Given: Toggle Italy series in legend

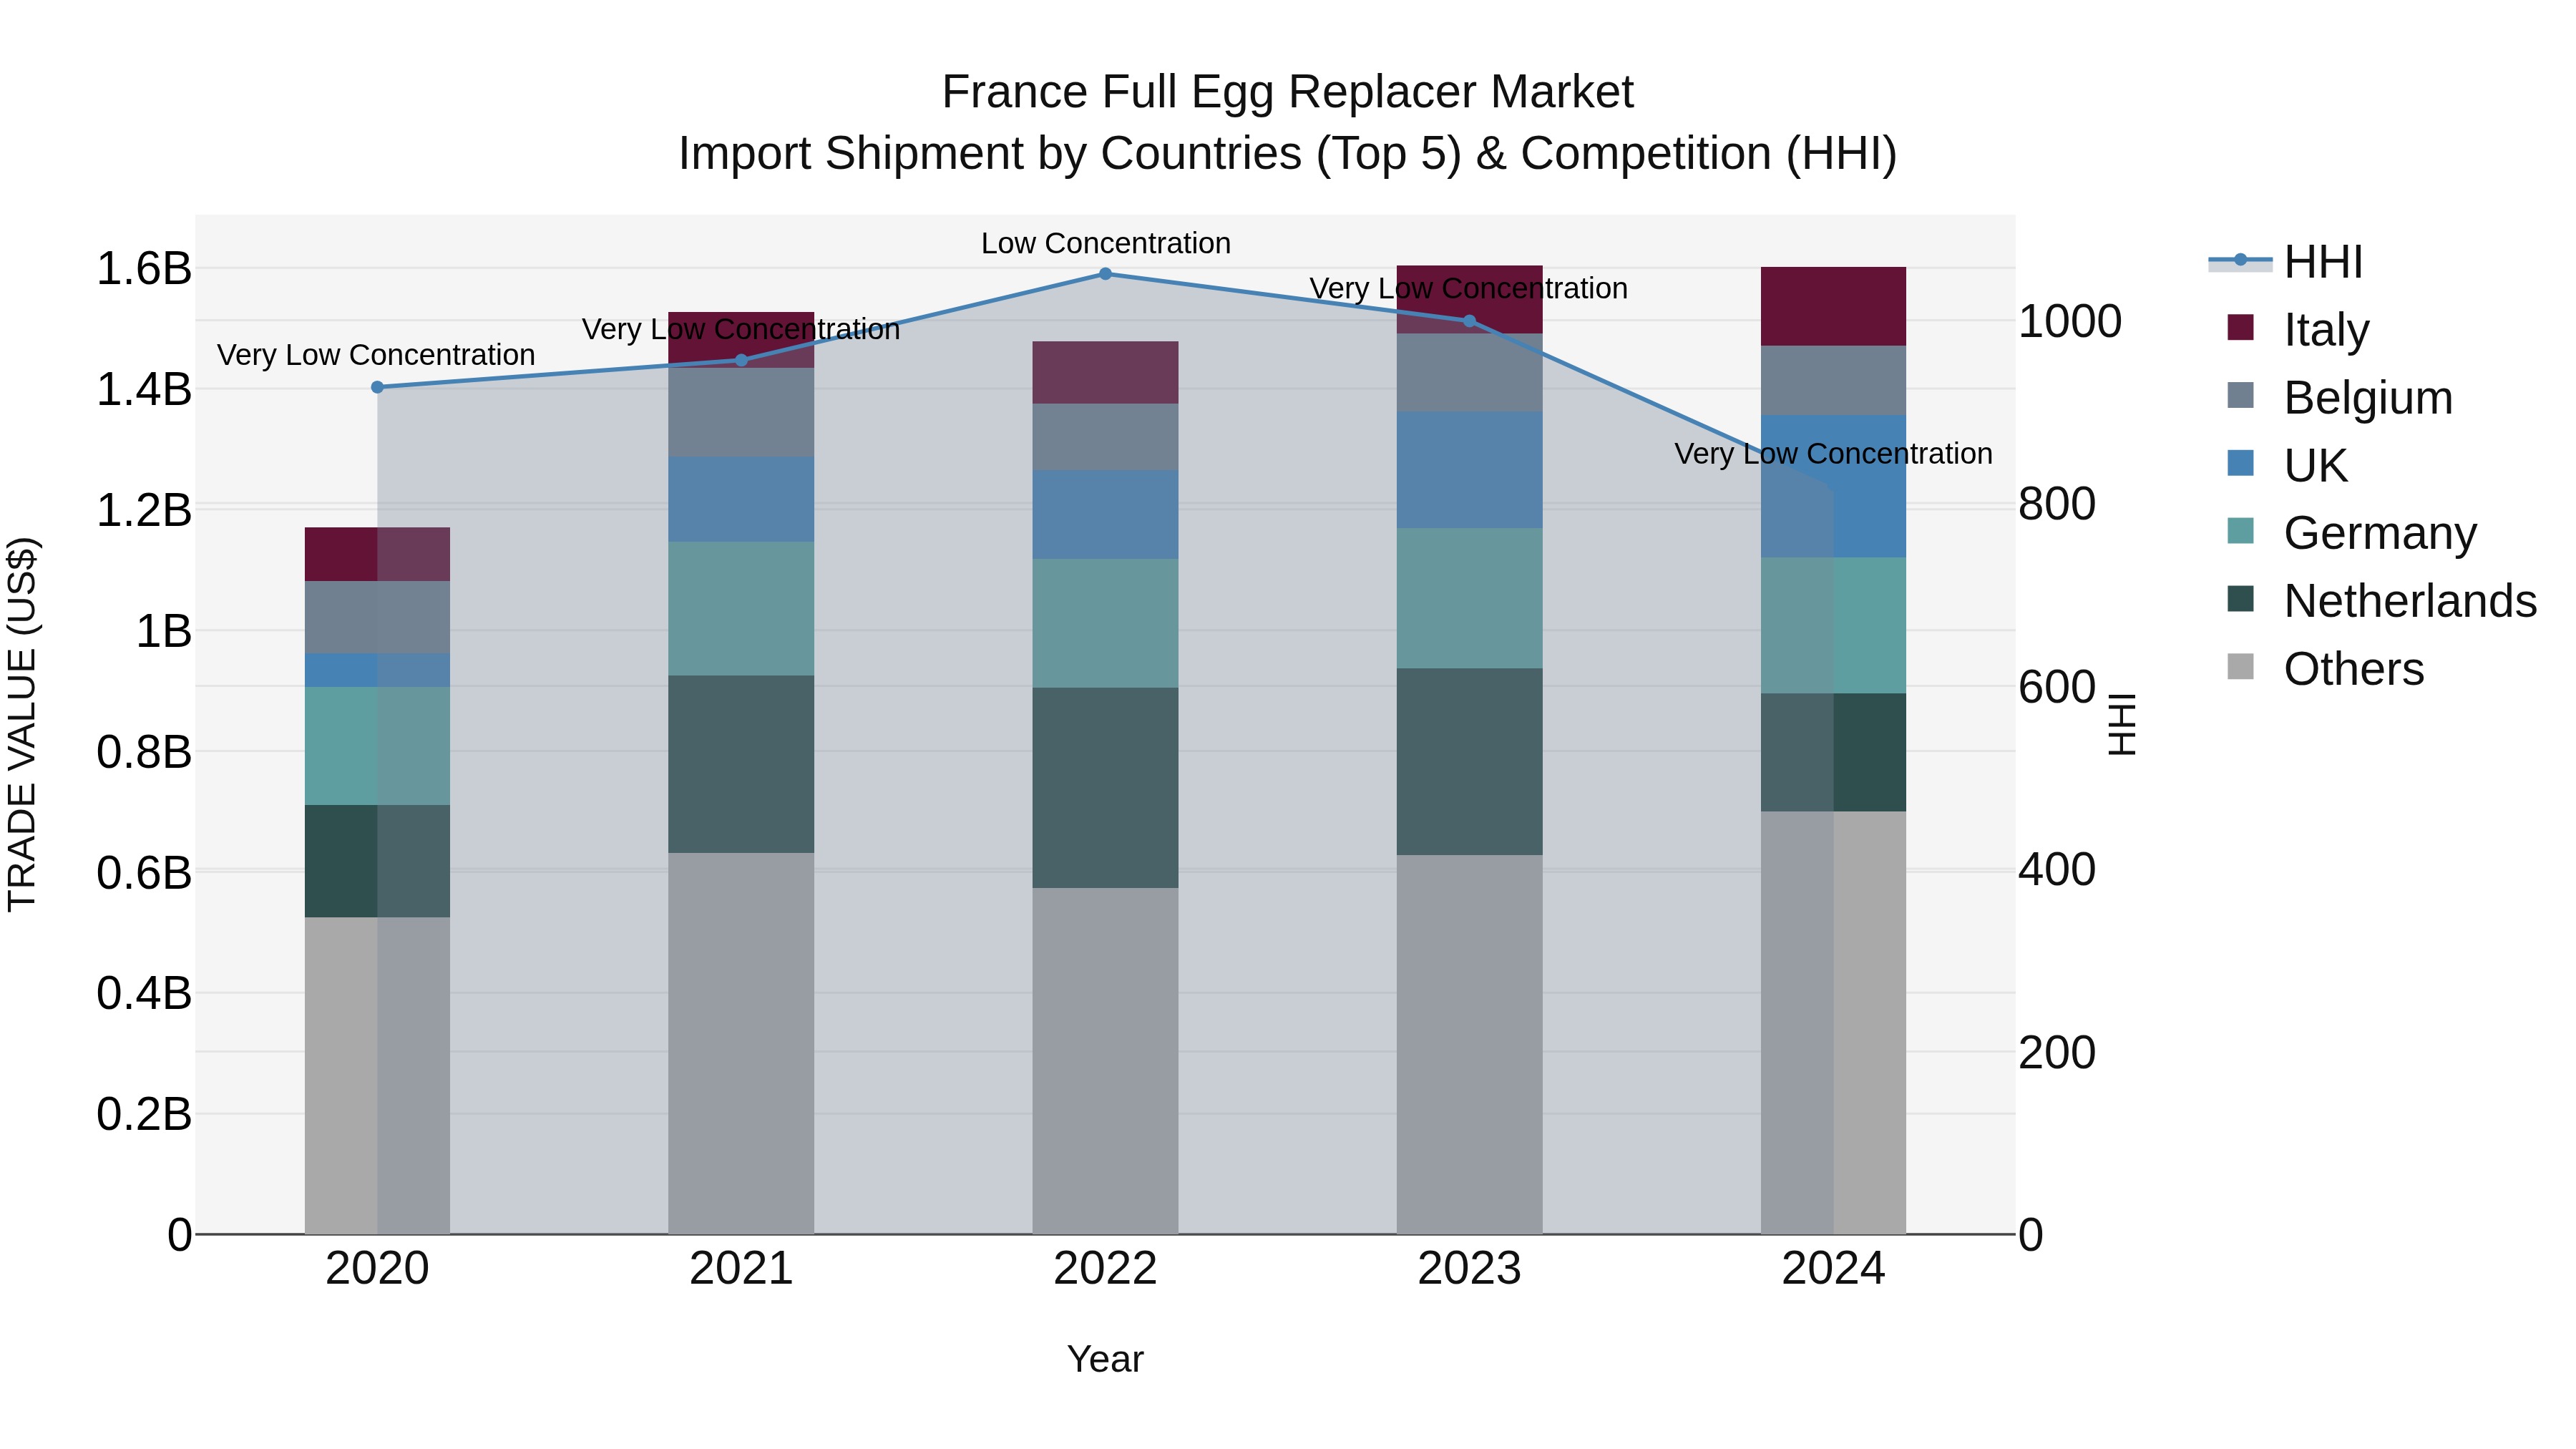Looking at the screenshot, I should (2298, 330).
